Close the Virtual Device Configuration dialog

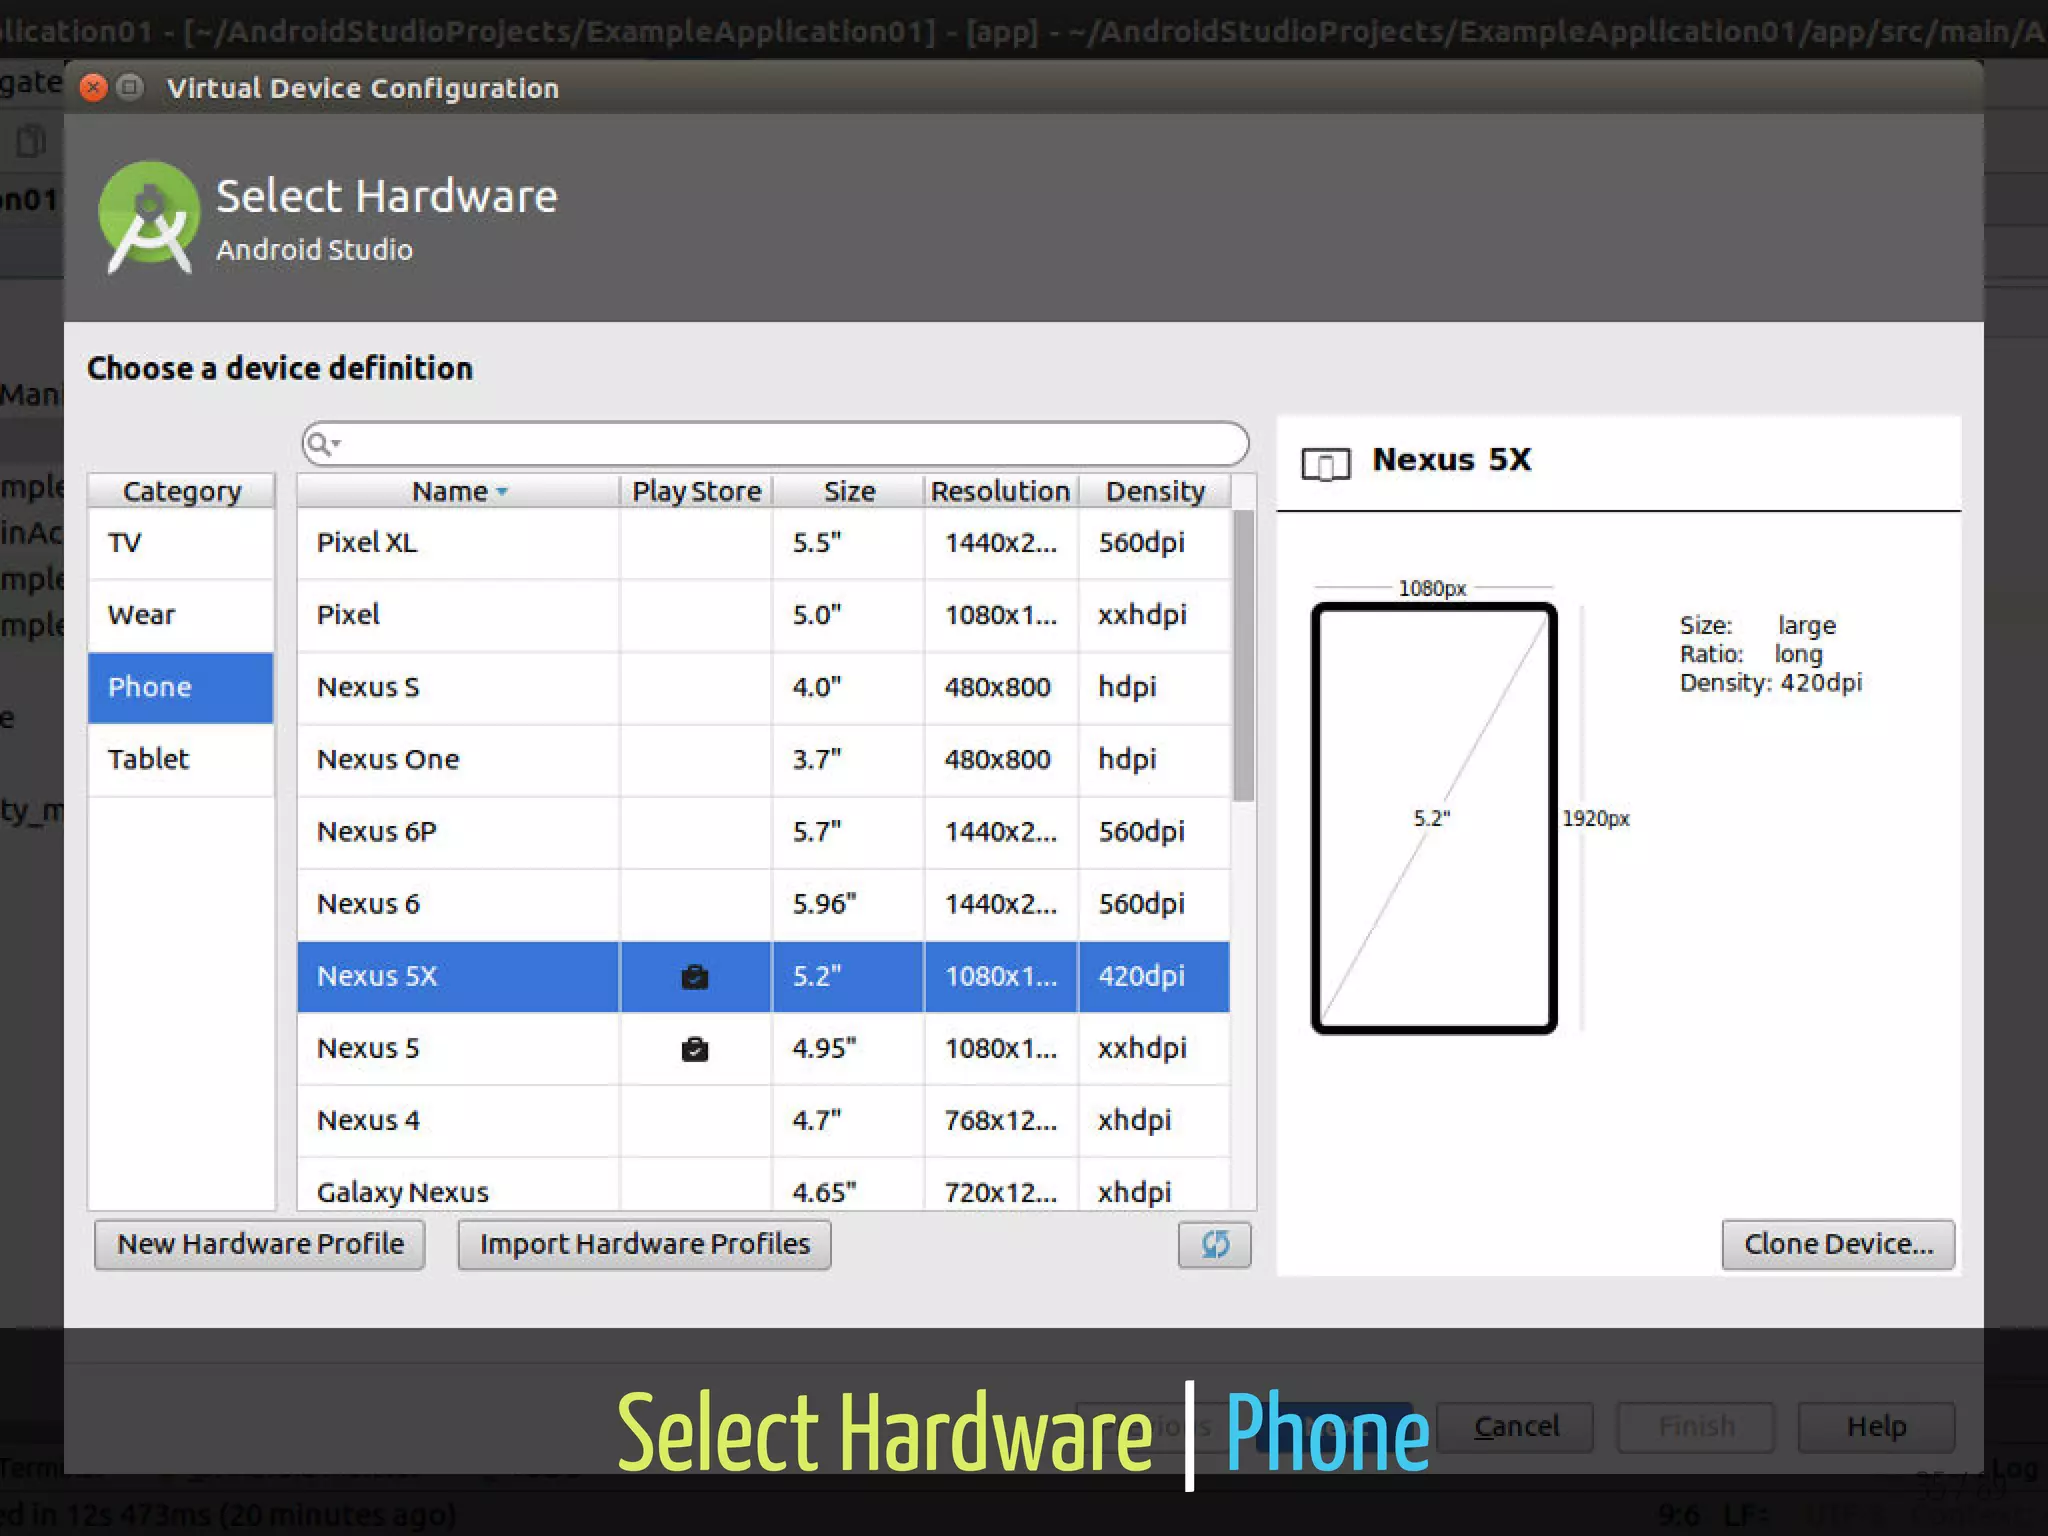pyautogui.click(x=93, y=88)
